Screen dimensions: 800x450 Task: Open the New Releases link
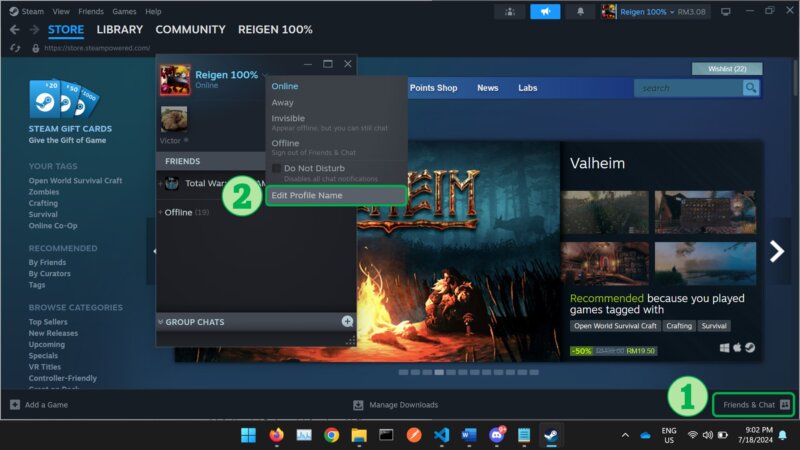tap(53, 333)
